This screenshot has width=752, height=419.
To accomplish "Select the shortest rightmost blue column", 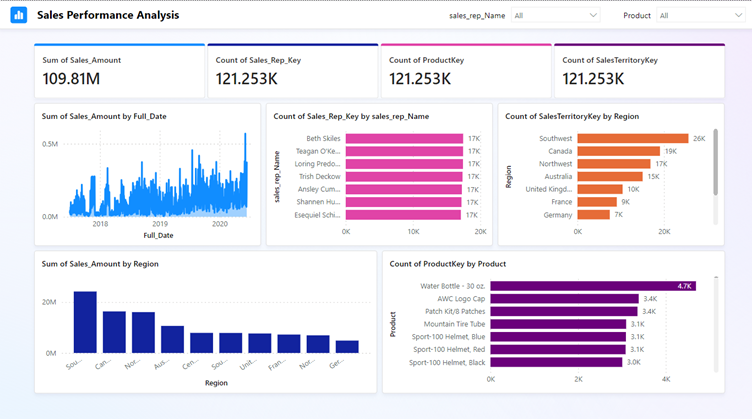I will (347, 346).
